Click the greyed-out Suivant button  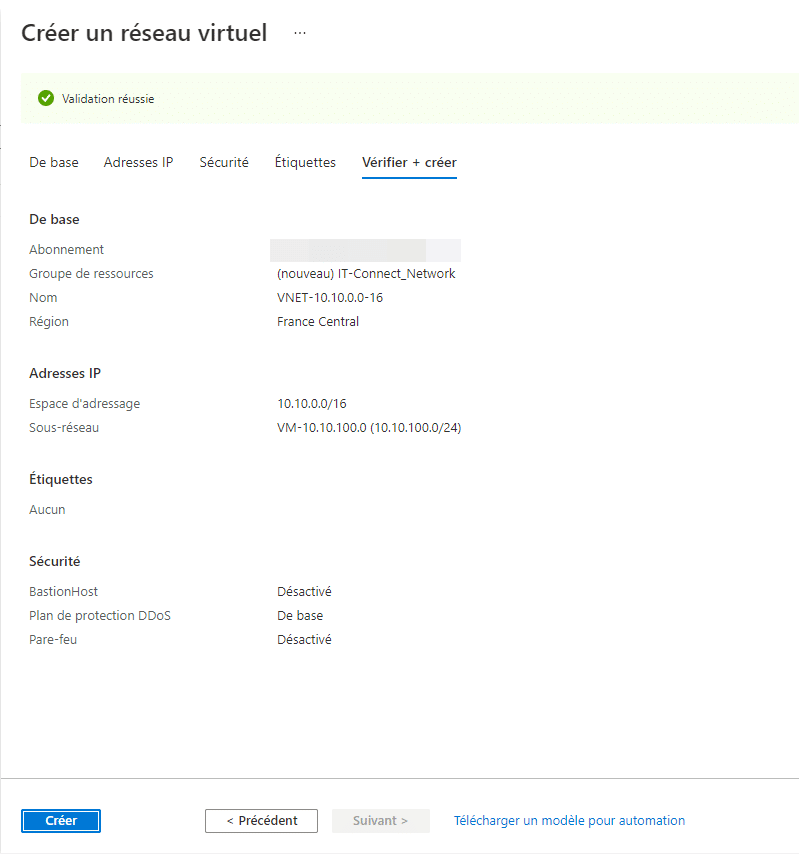tap(380, 821)
